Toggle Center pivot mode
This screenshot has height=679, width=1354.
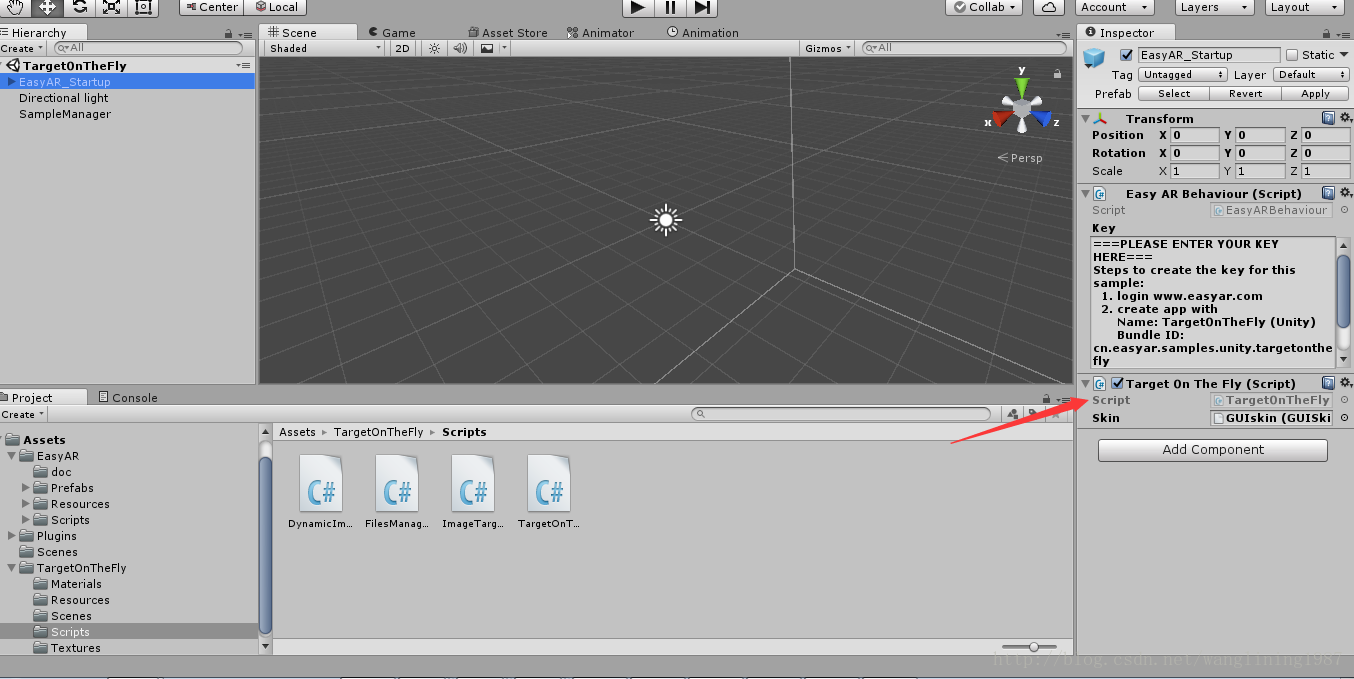[211, 7]
